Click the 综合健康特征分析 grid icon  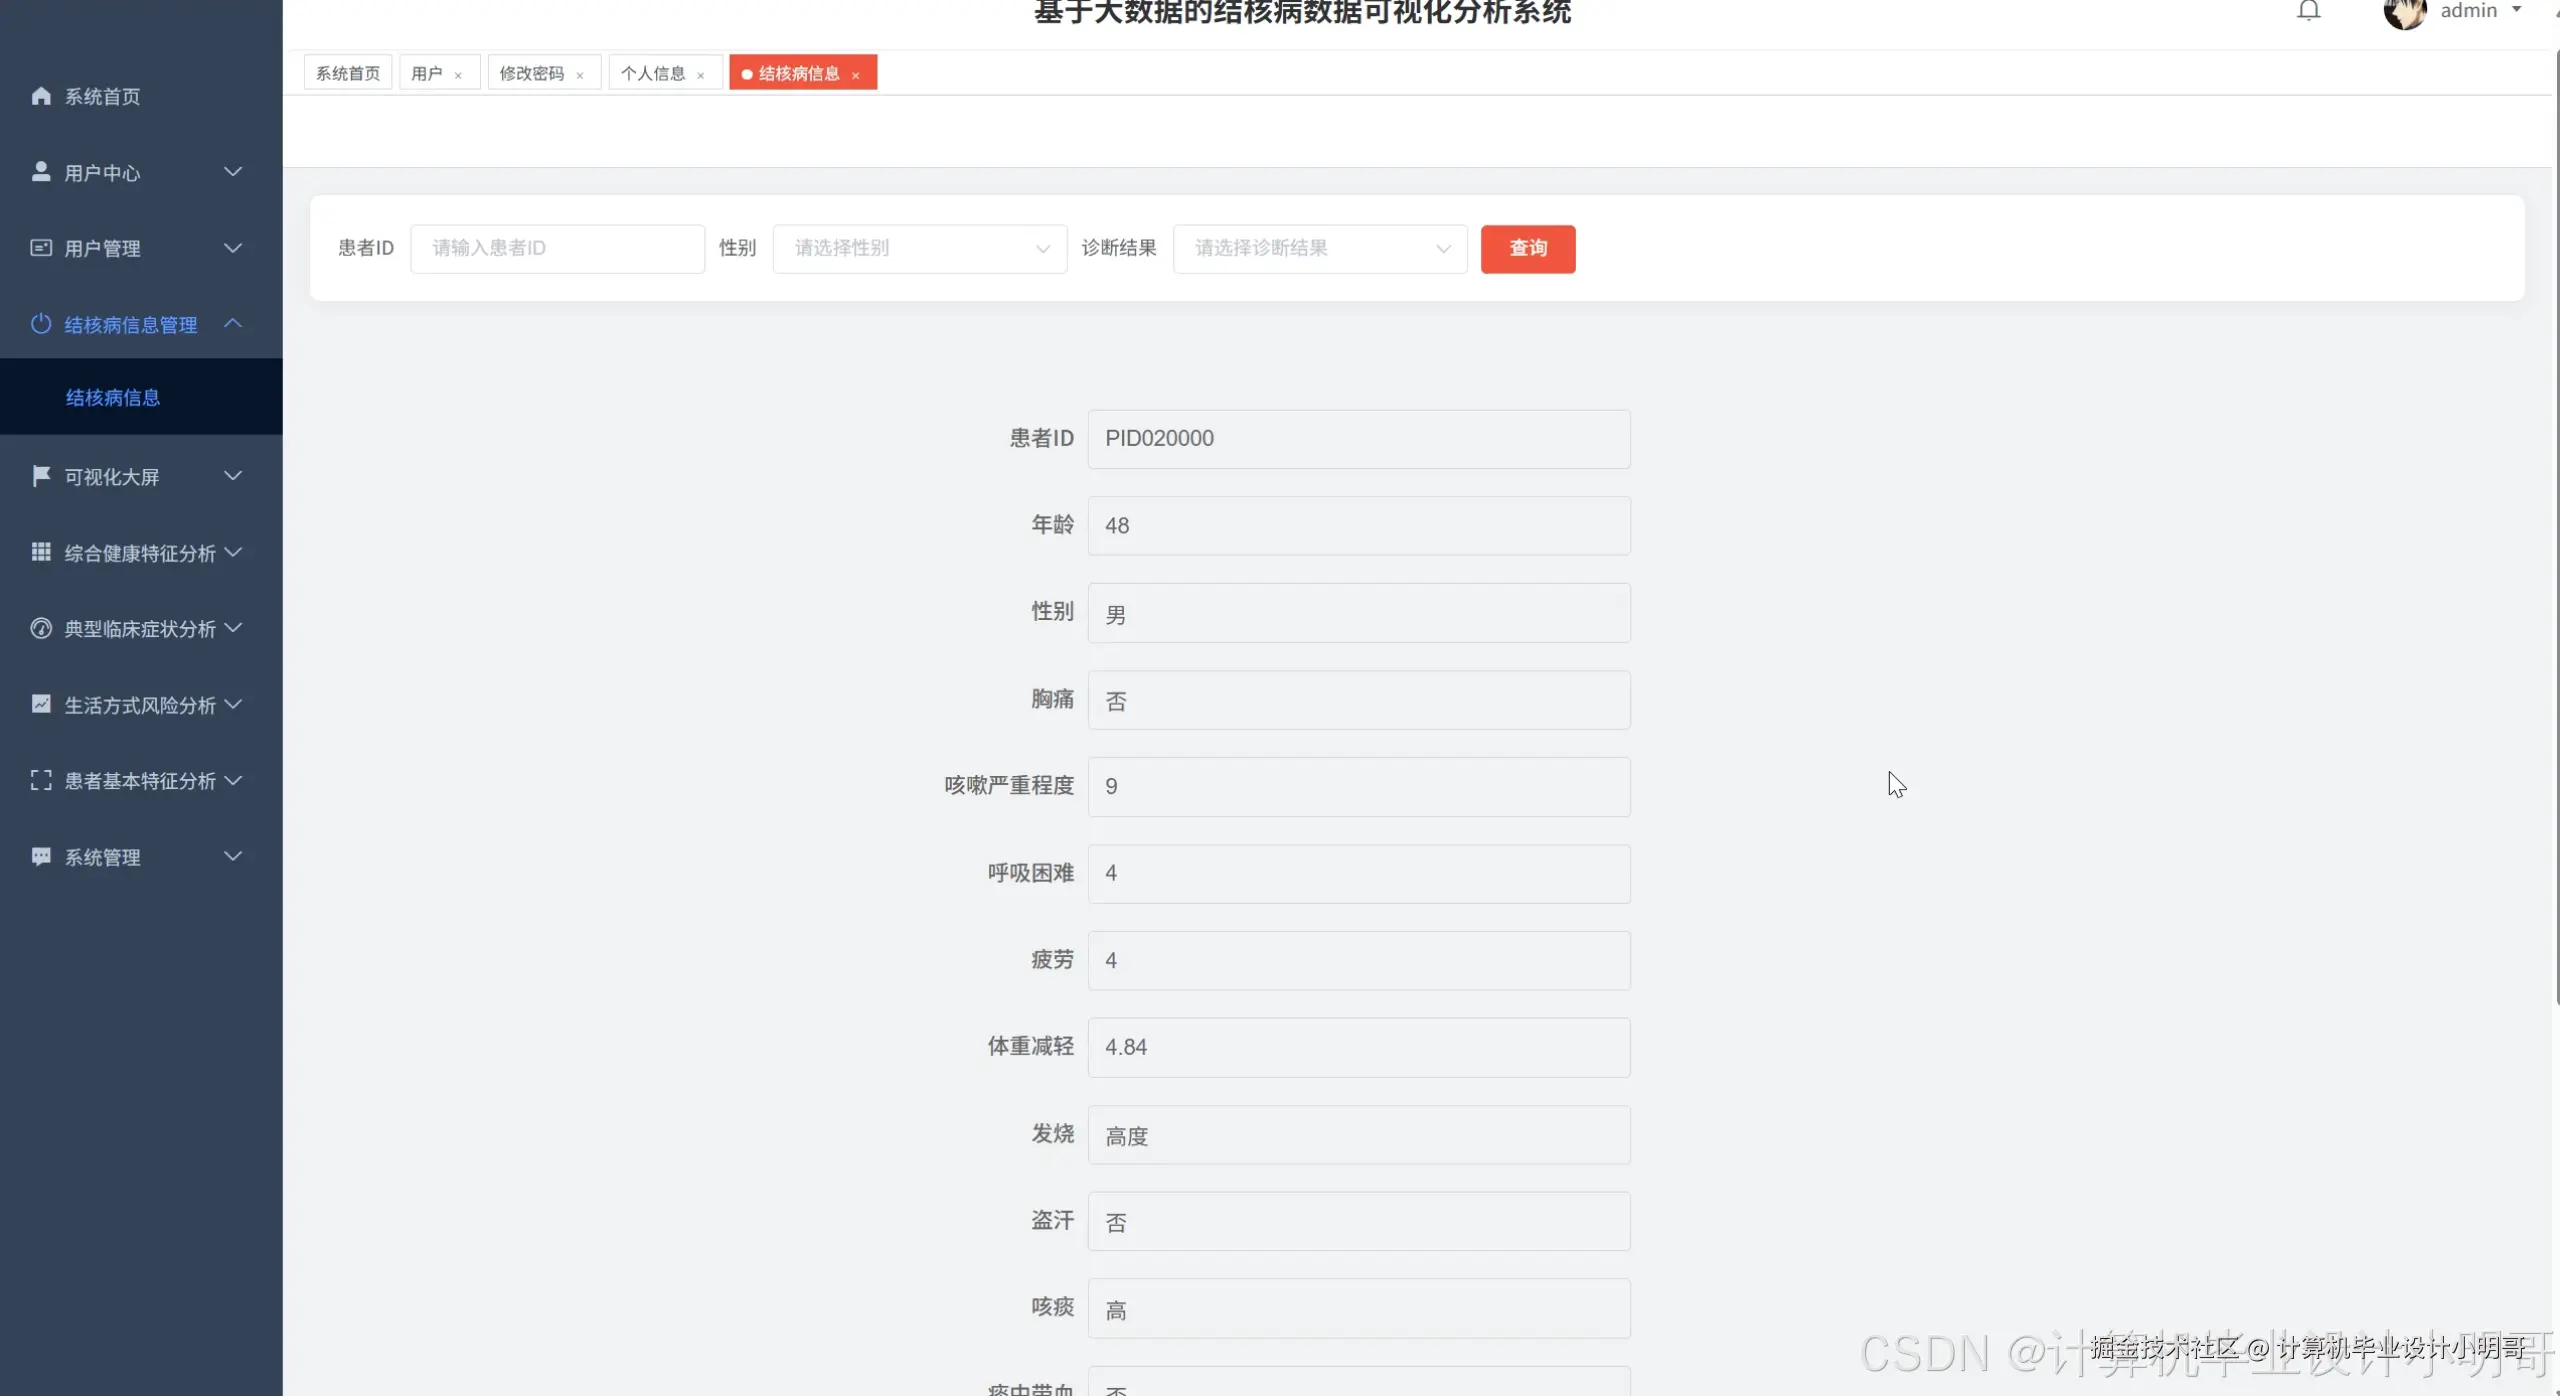pyautogui.click(x=39, y=552)
